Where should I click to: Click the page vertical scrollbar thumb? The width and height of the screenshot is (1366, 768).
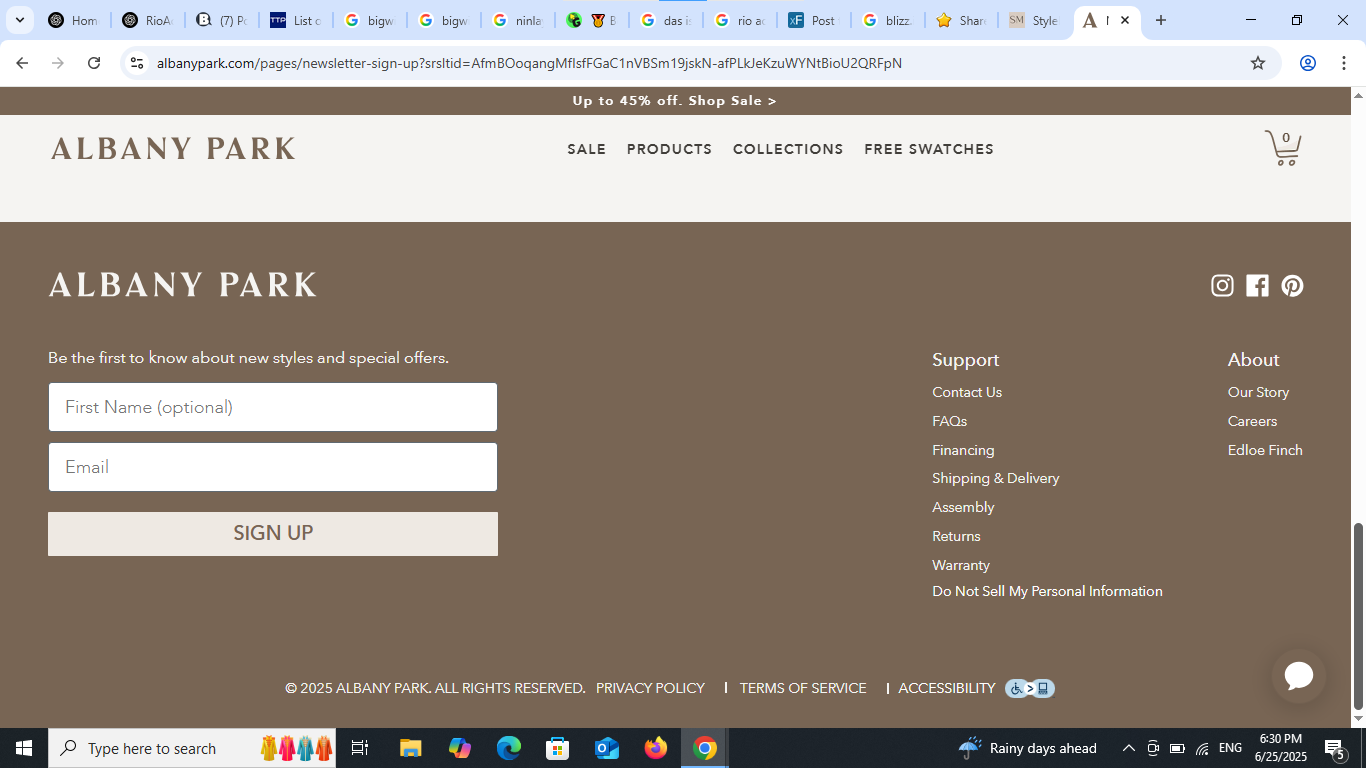pos(1358,615)
